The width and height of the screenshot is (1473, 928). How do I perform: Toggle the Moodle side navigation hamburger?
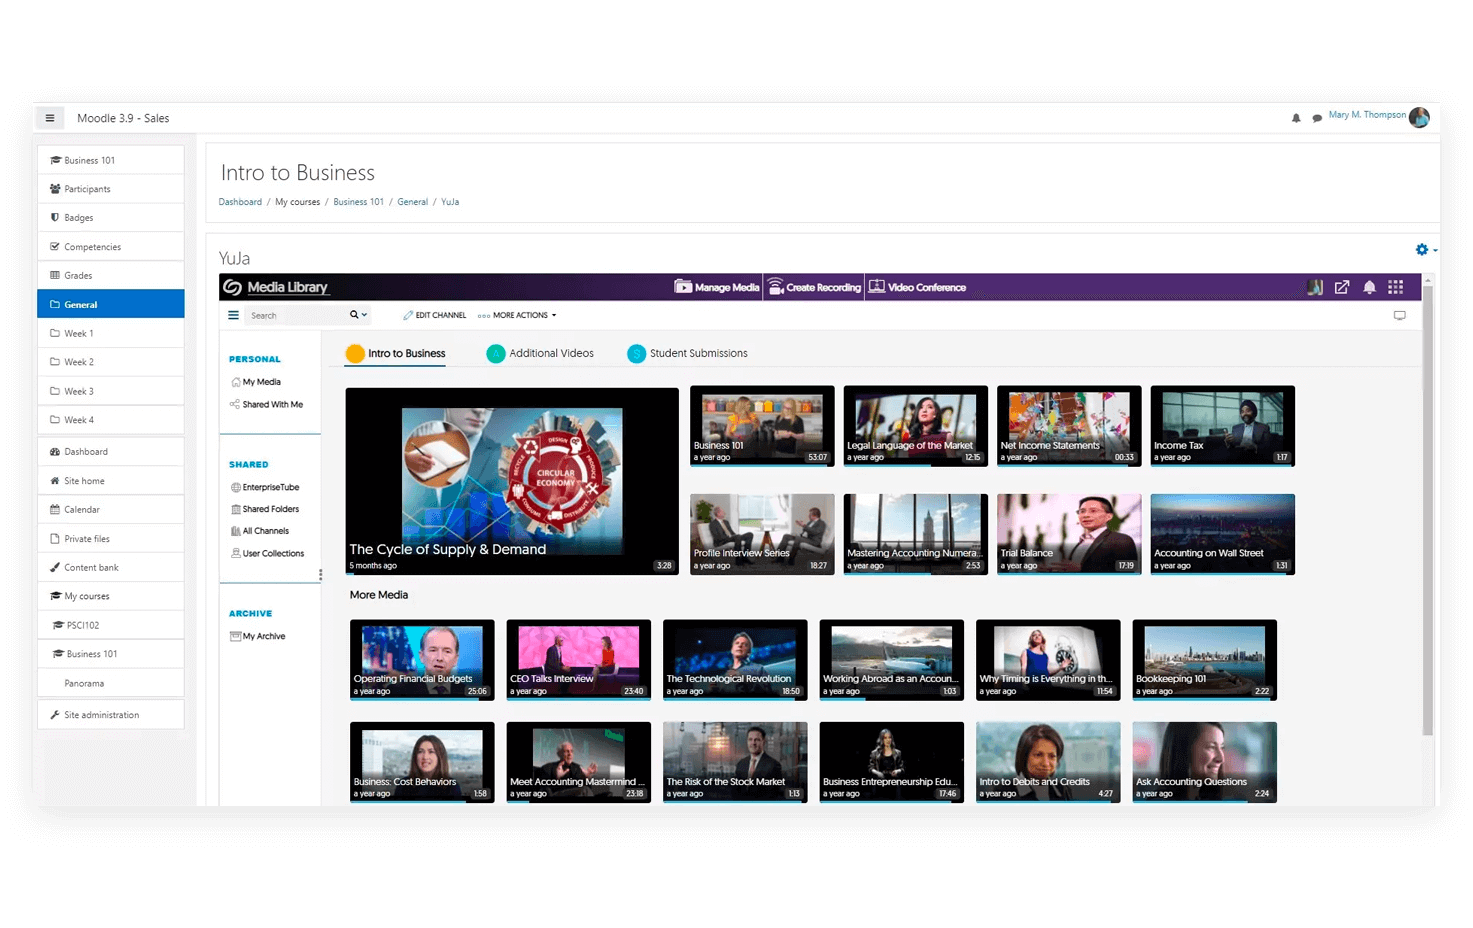click(50, 118)
